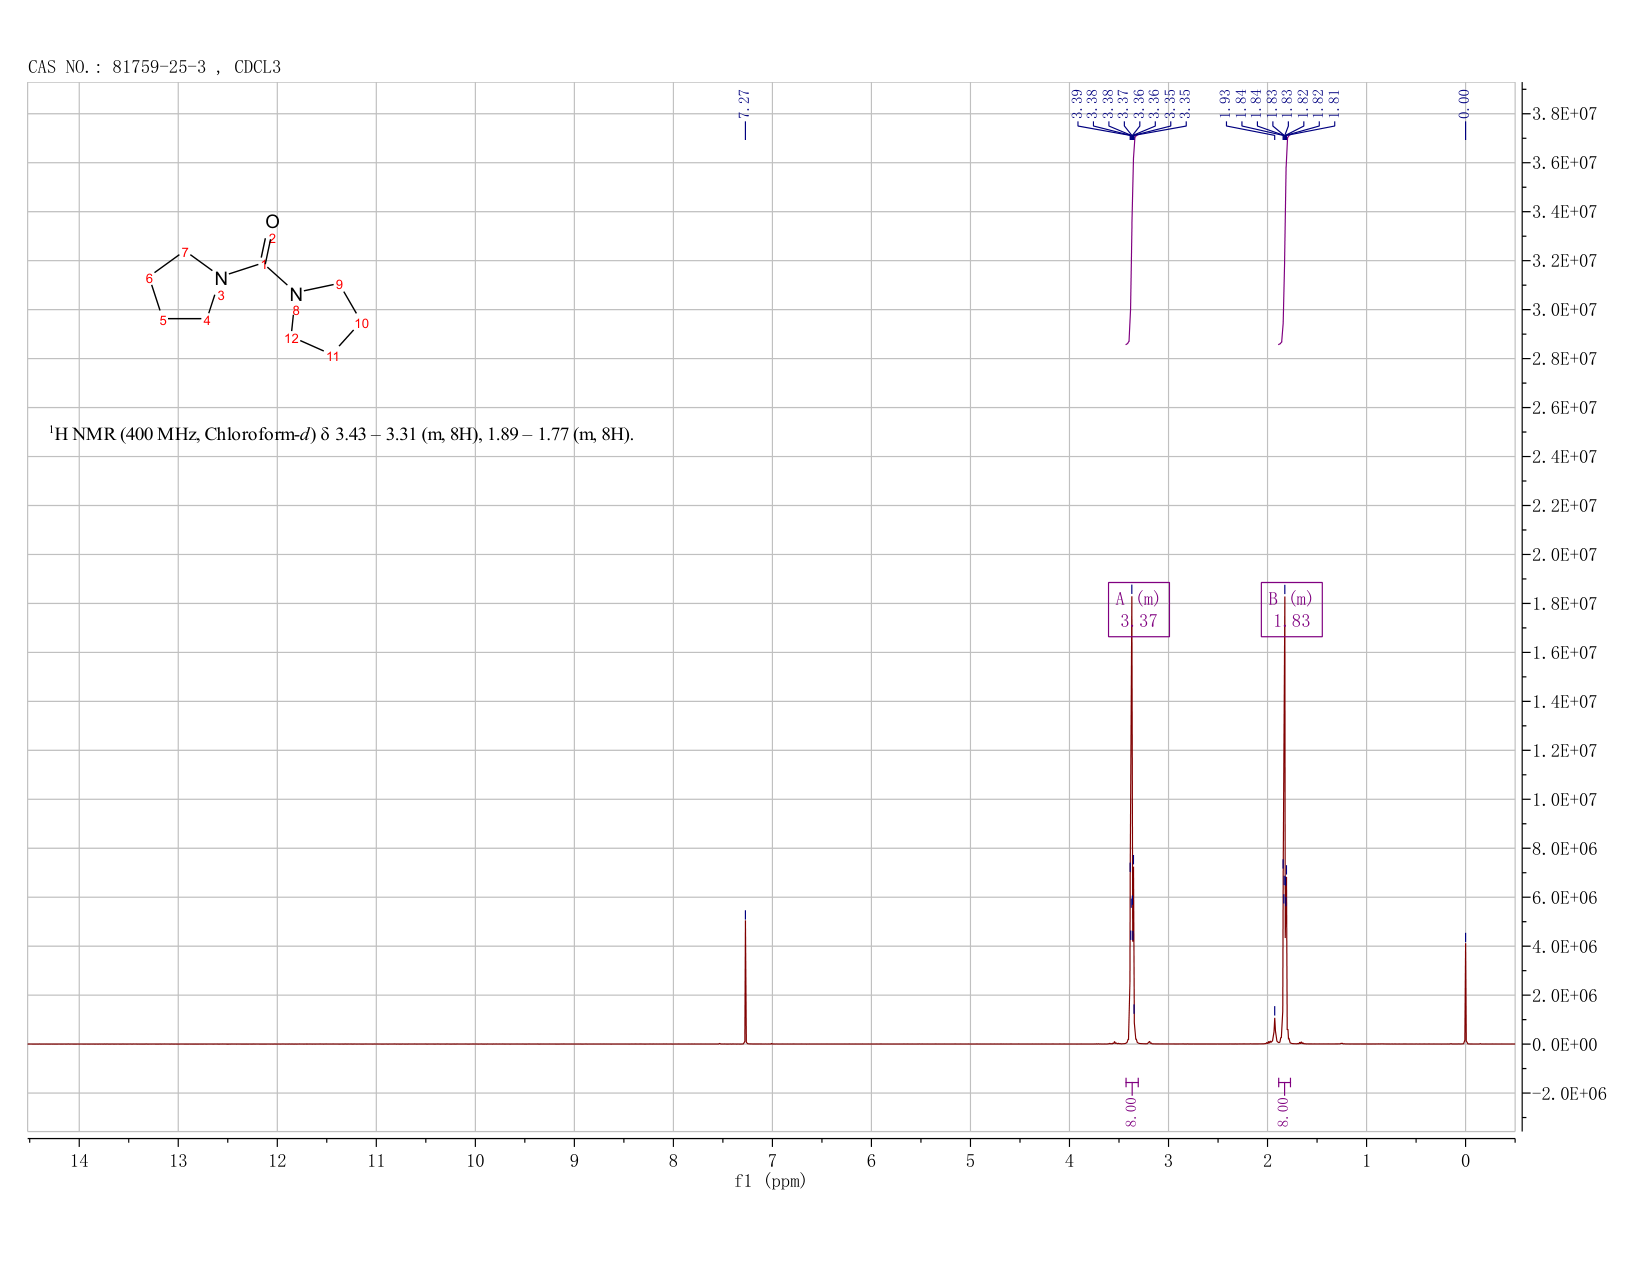Viewport: 1650px width, 1275px height.
Task: Click the small impurity peak near 1.93 ppm
Action: (x=1274, y=1030)
